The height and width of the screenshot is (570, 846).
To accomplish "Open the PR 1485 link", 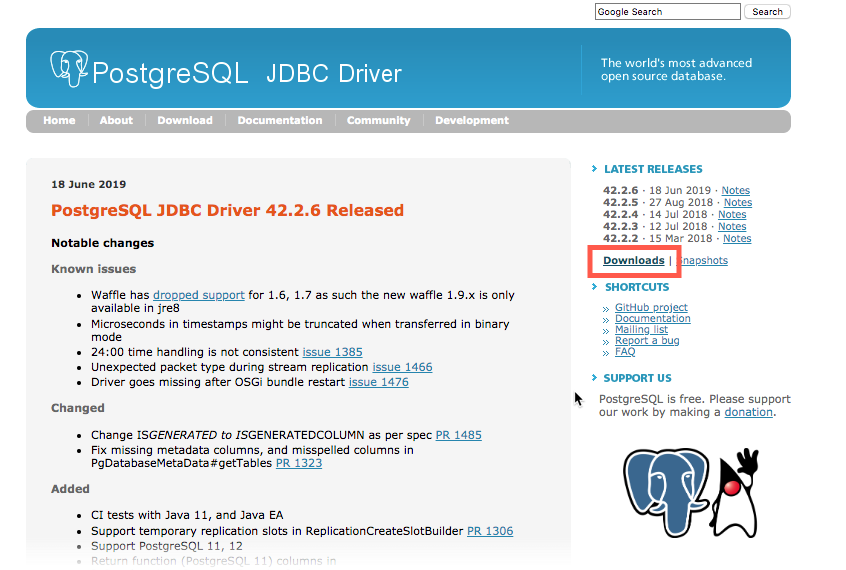I will [458, 435].
